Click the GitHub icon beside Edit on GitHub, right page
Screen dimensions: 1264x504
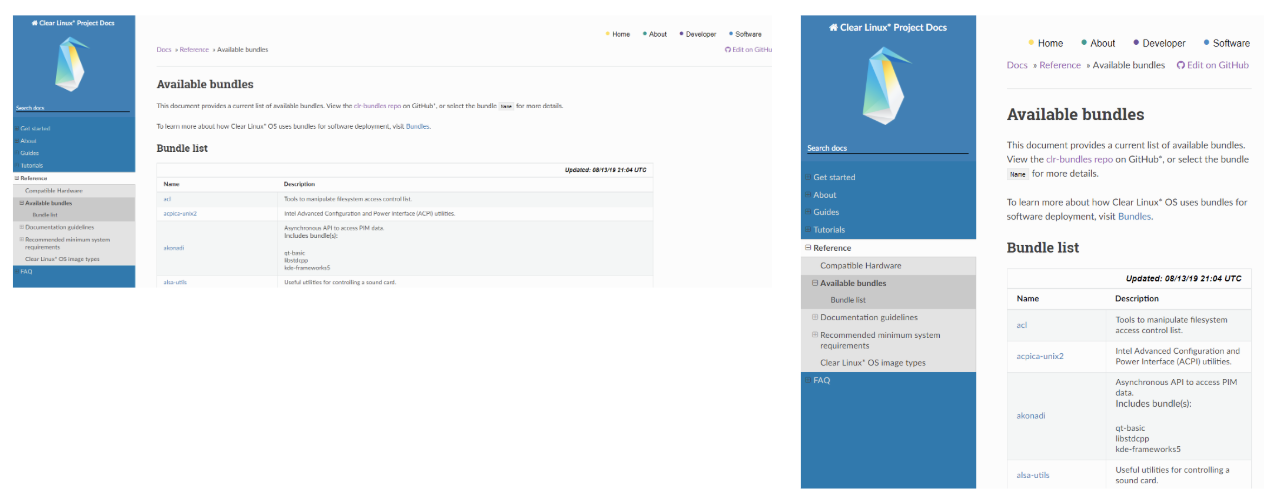tap(1181, 65)
